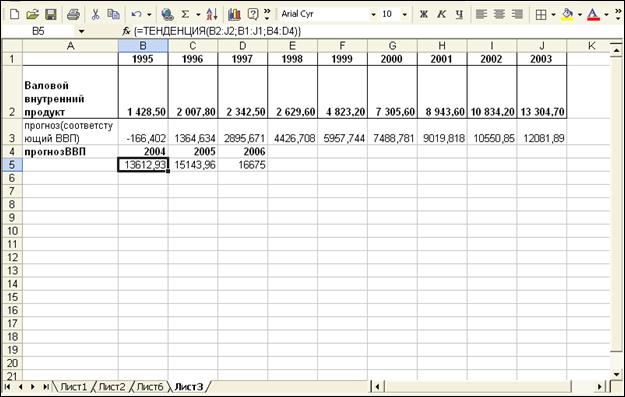Apply borders with the borders icon
This screenshot has width=625, height=397.
coord(541,15)
